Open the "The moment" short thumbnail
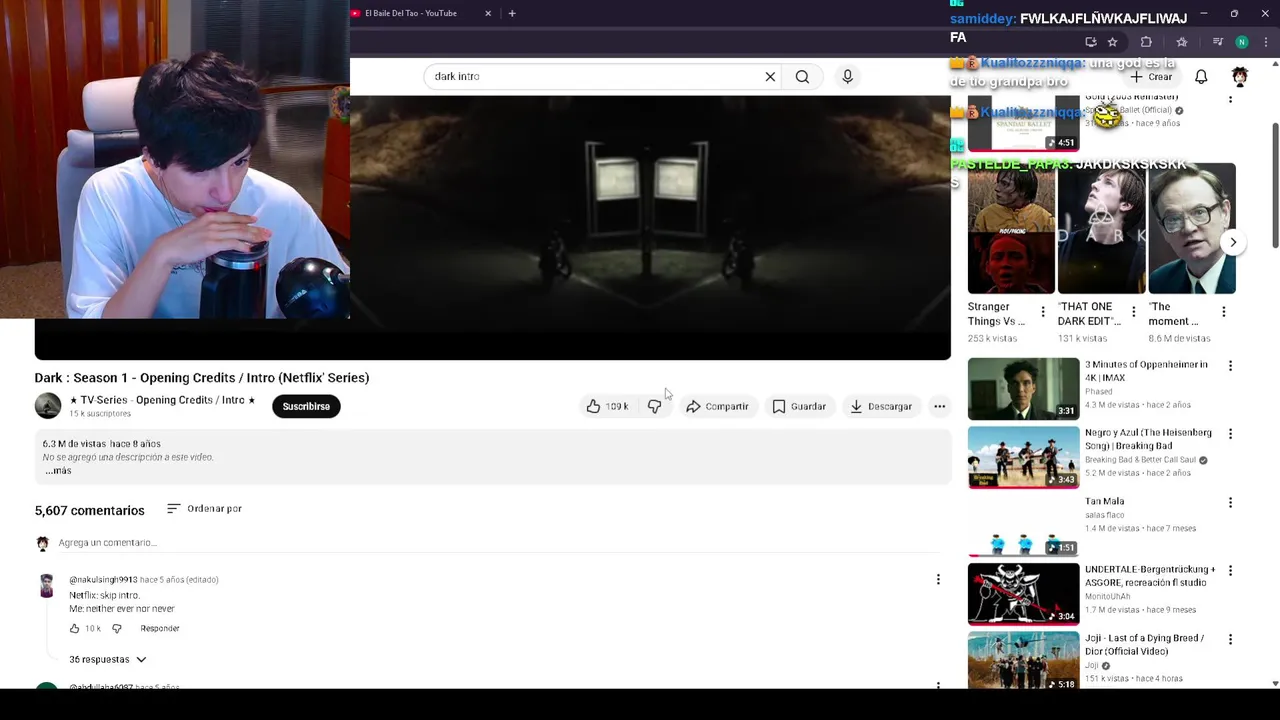1280x720 pixels. [1192, 229]
